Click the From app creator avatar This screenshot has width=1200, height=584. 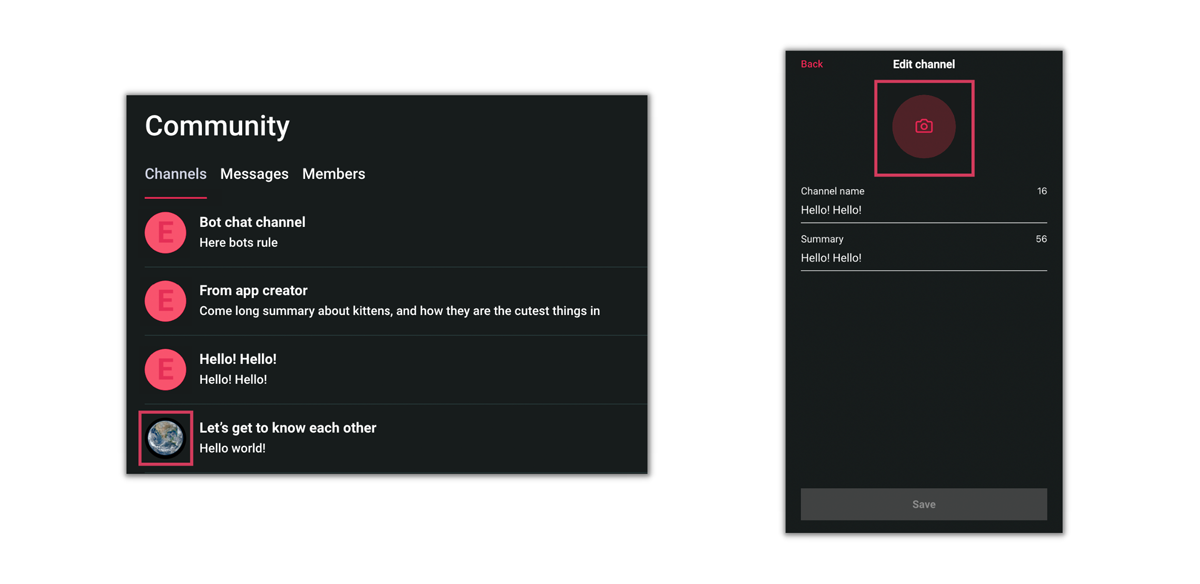click(166, 301)
